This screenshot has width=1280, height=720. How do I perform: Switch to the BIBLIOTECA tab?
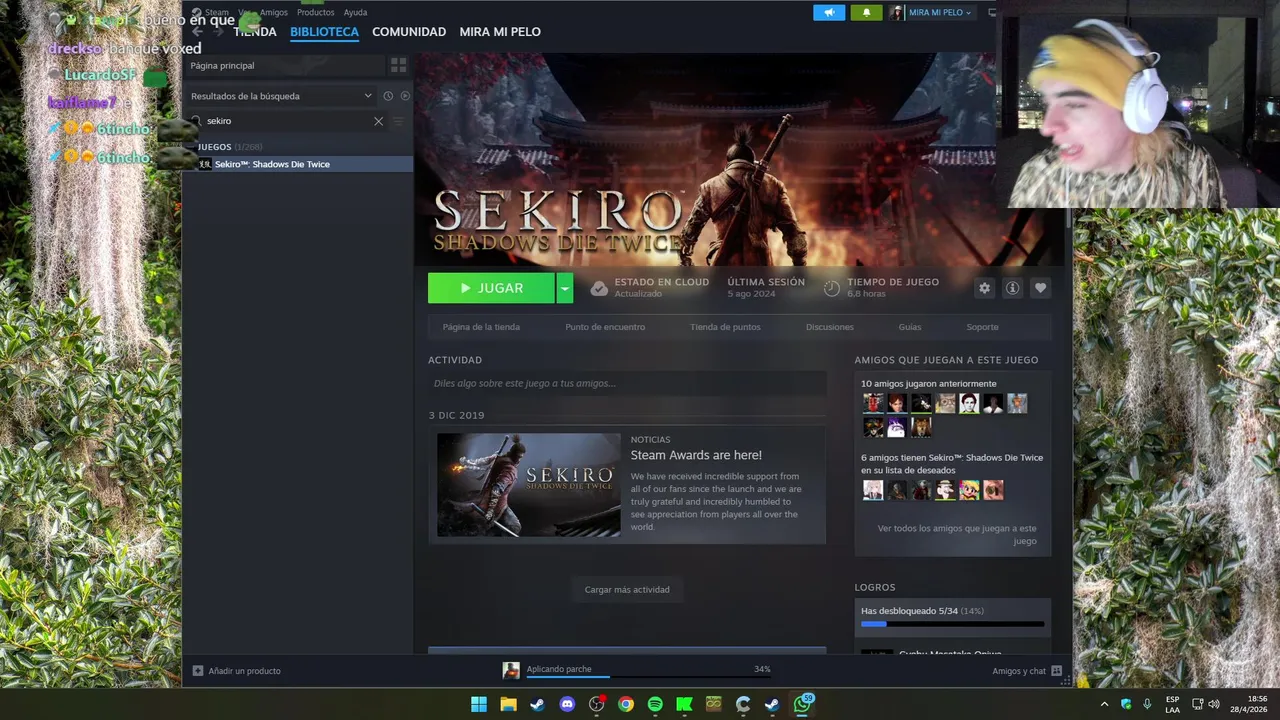tap(324, 32)
